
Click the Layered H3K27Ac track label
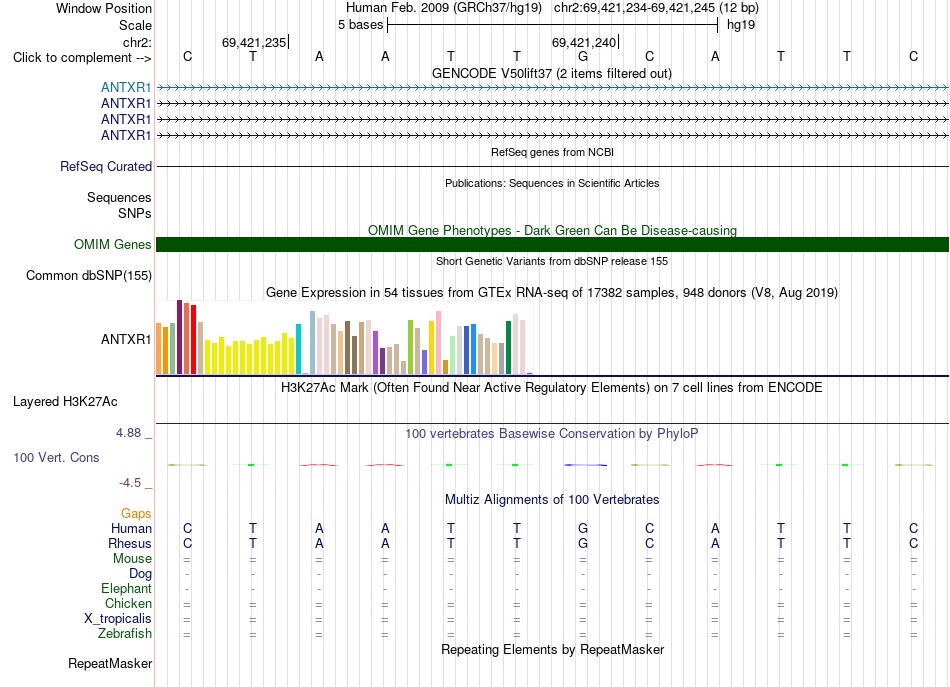[65, 402]
